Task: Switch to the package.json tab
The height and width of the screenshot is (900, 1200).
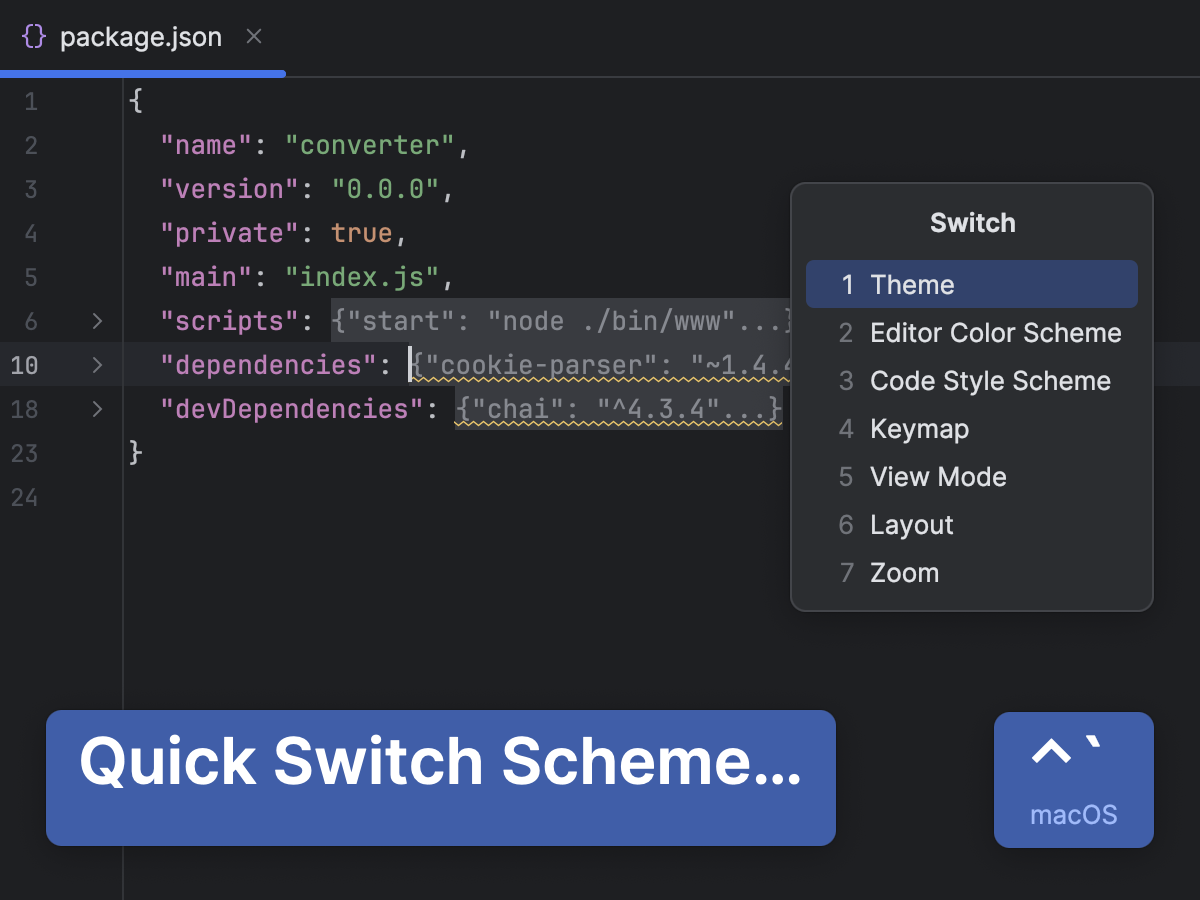Action: (x=141, y=36)
